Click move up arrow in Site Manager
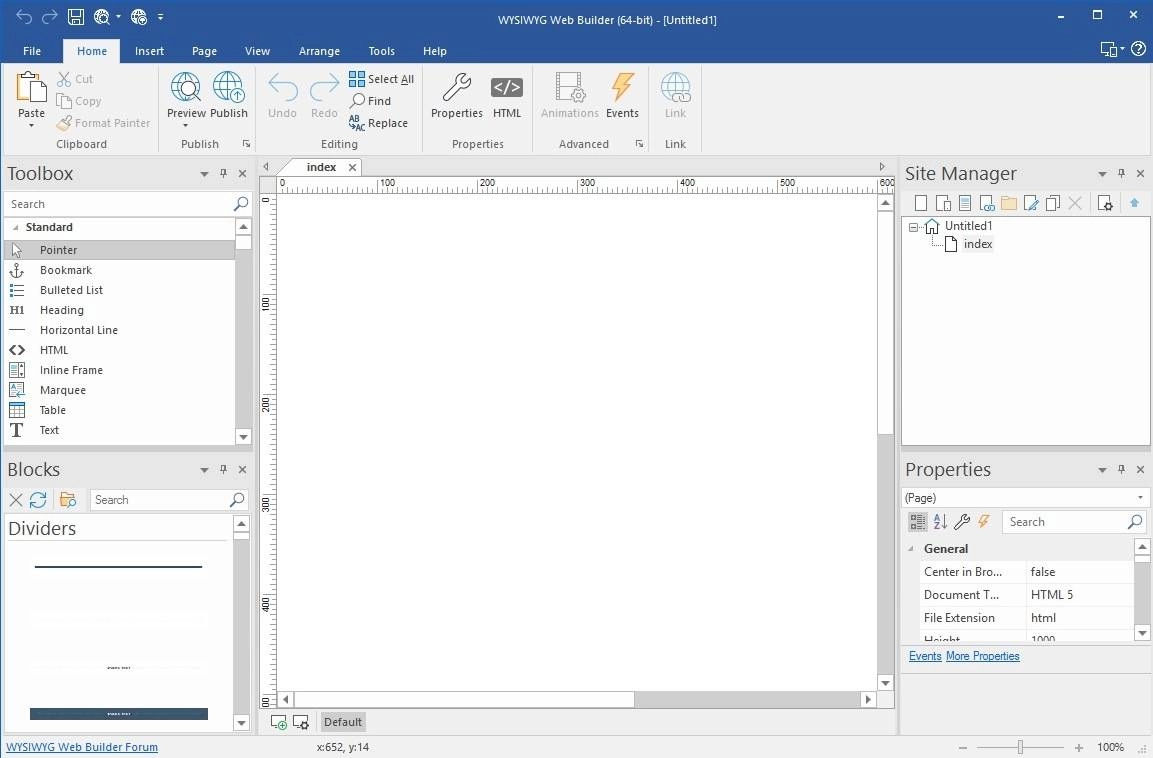 [1134, 203]
